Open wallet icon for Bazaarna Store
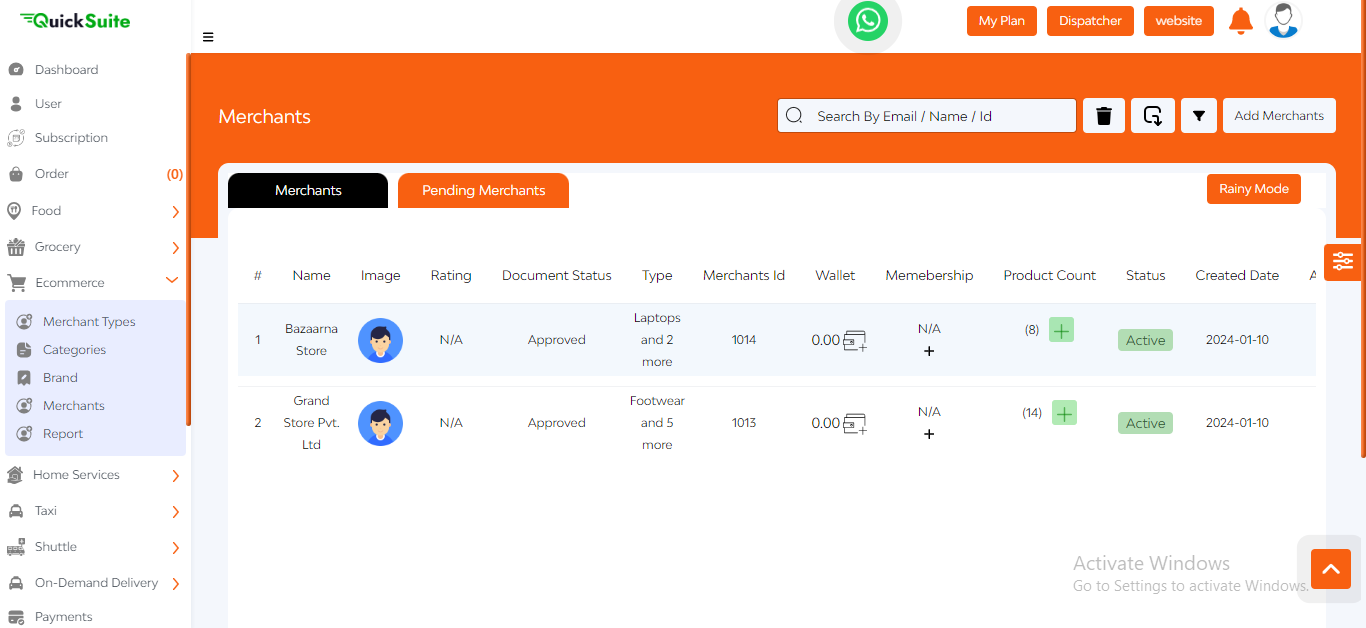 coord(854,341)
